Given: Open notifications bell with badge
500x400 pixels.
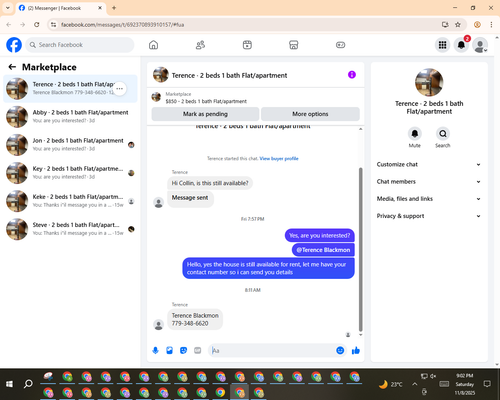Looking at the screenshot, I should pos(461,45).
